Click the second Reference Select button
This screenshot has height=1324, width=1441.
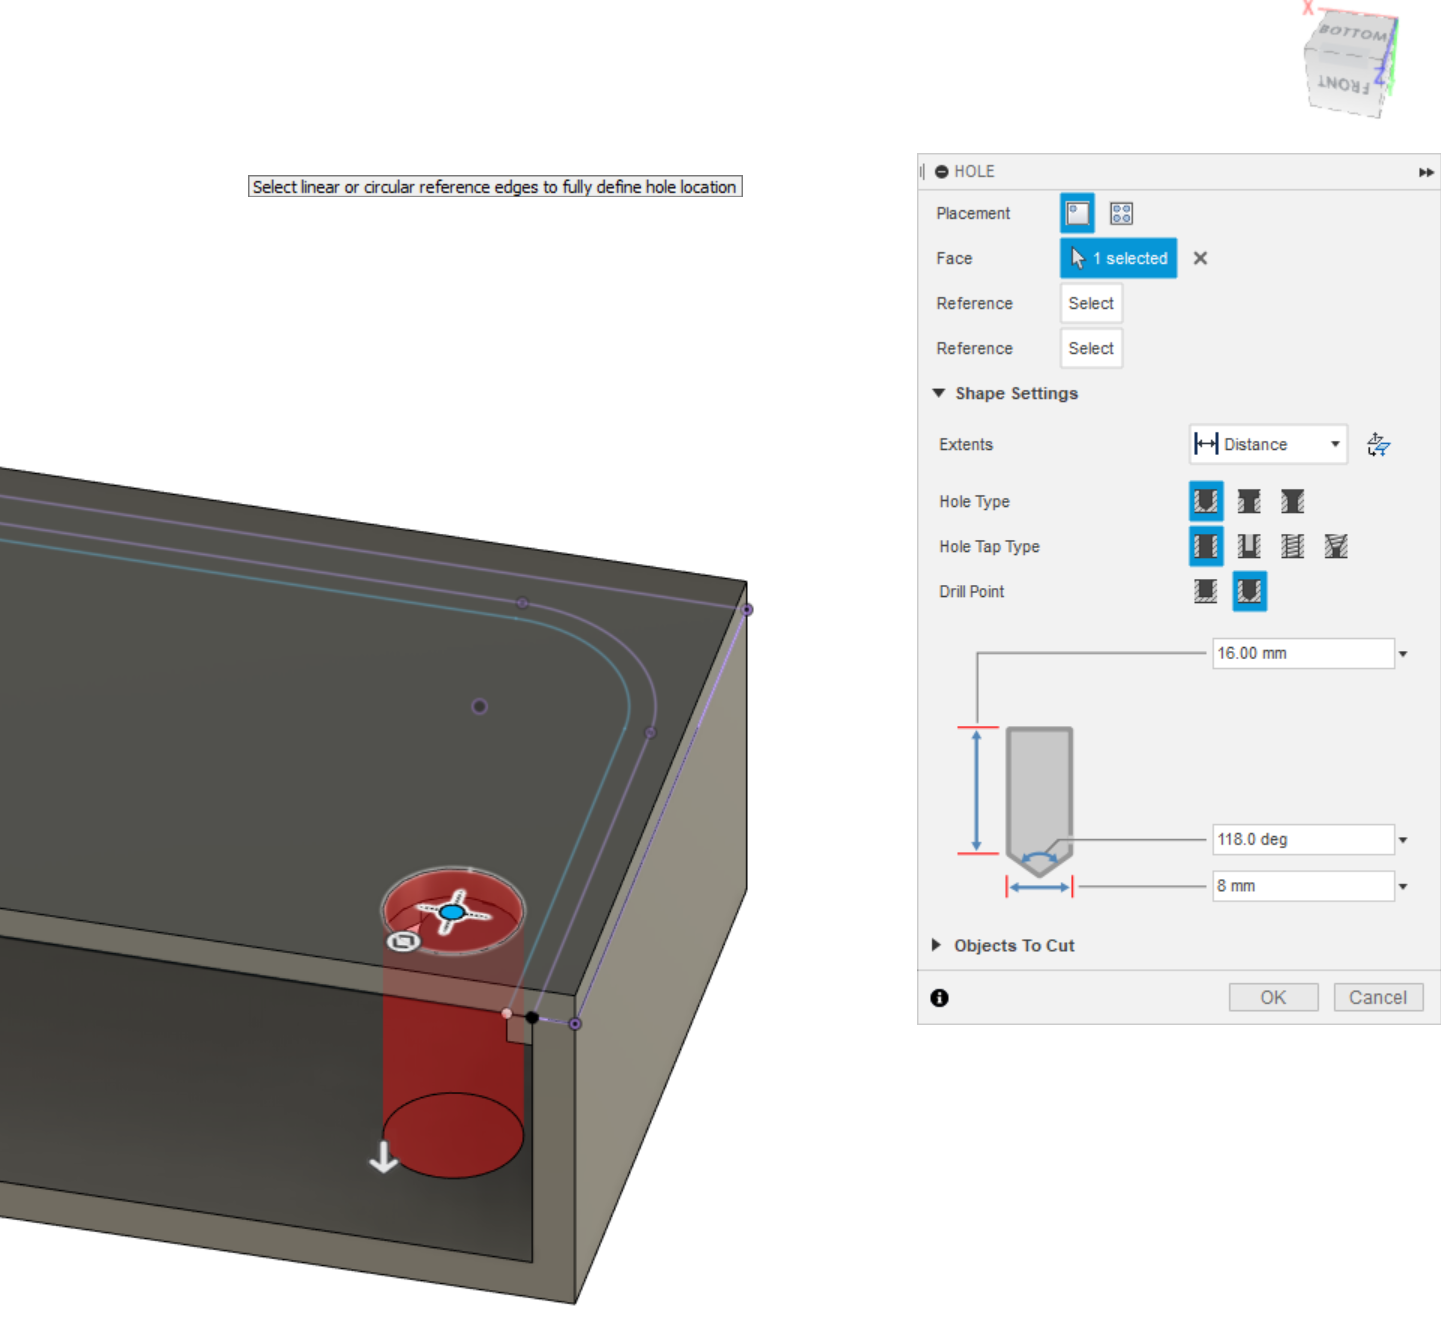pyautogui.click(x=1091, y=348)
